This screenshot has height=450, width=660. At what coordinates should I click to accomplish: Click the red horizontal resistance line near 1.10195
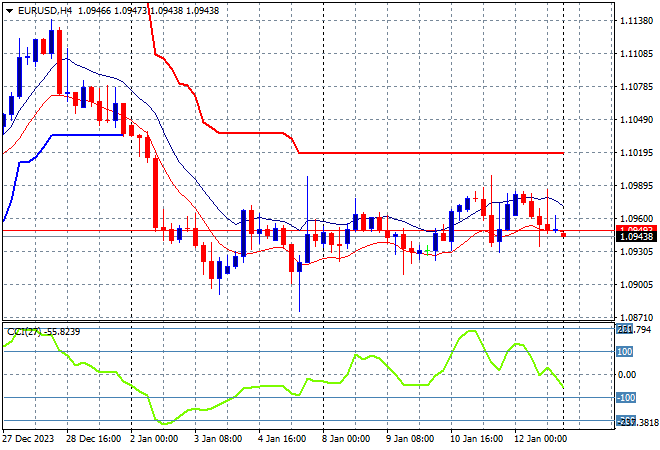click(x=430, y=153)
